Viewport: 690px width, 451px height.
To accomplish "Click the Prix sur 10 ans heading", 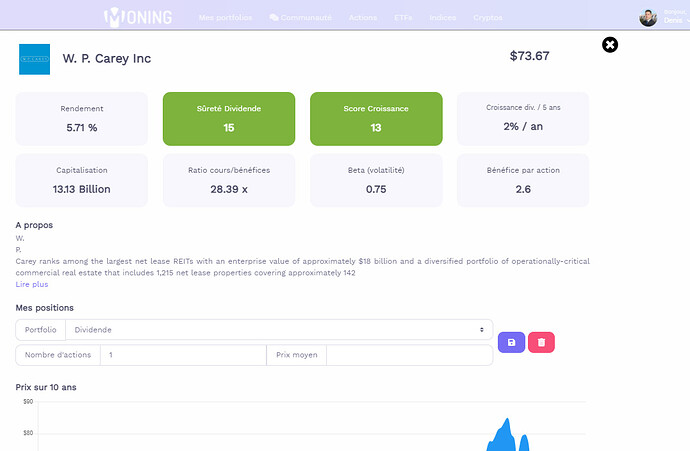I will click(x=46, y=387).
